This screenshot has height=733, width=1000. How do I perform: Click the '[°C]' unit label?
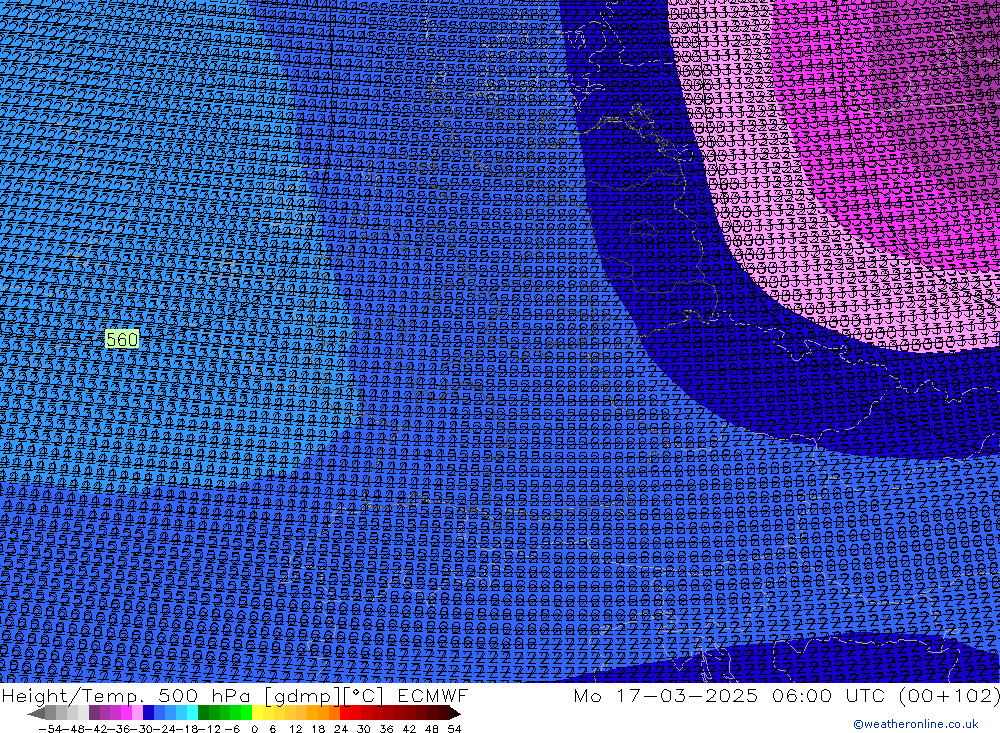(364, 696)
